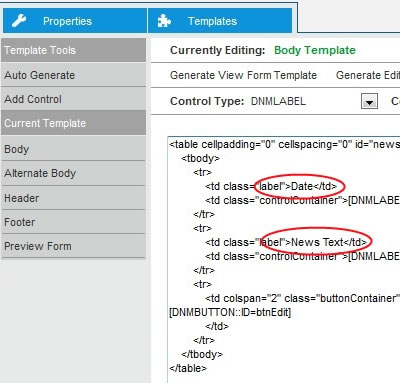
Task: Click the DNMLABEL control type value
Action: [x=278, y=101]
